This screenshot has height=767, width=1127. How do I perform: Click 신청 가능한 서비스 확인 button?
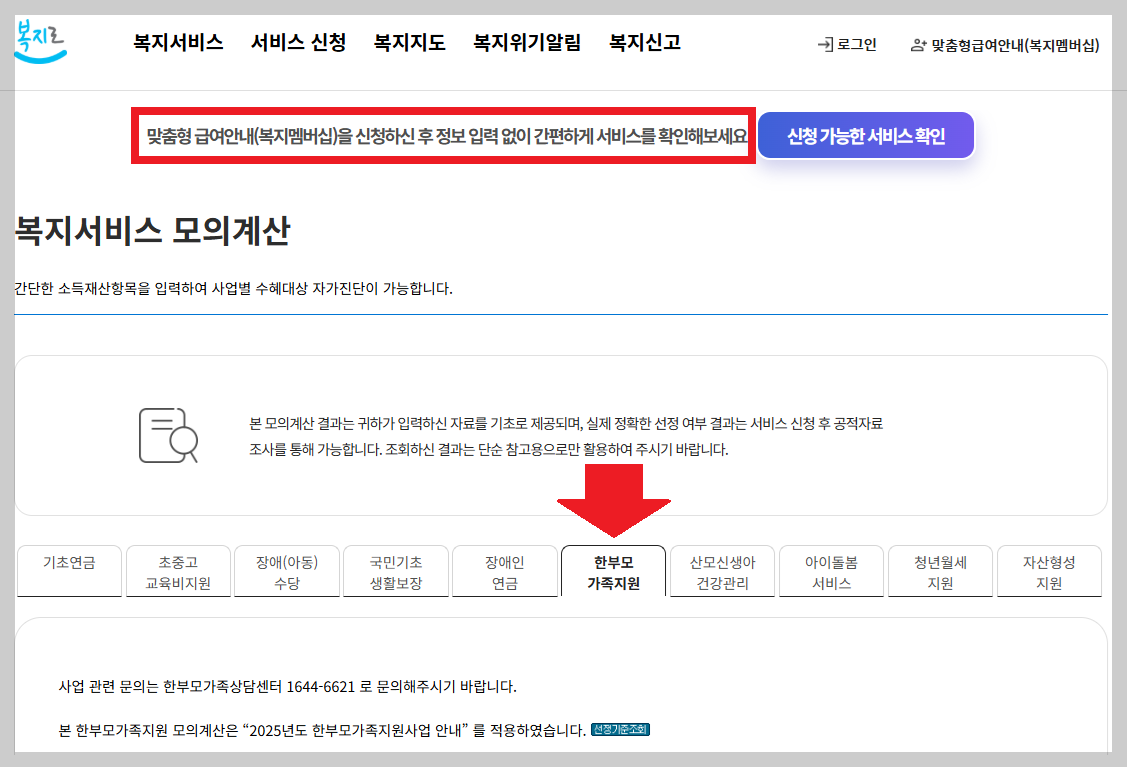click(866, 135)
